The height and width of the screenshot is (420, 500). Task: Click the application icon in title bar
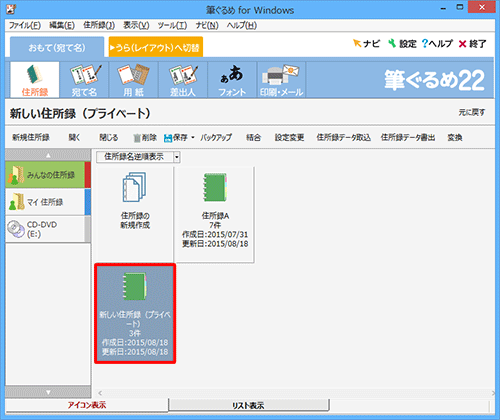click(x=11, y=9)
